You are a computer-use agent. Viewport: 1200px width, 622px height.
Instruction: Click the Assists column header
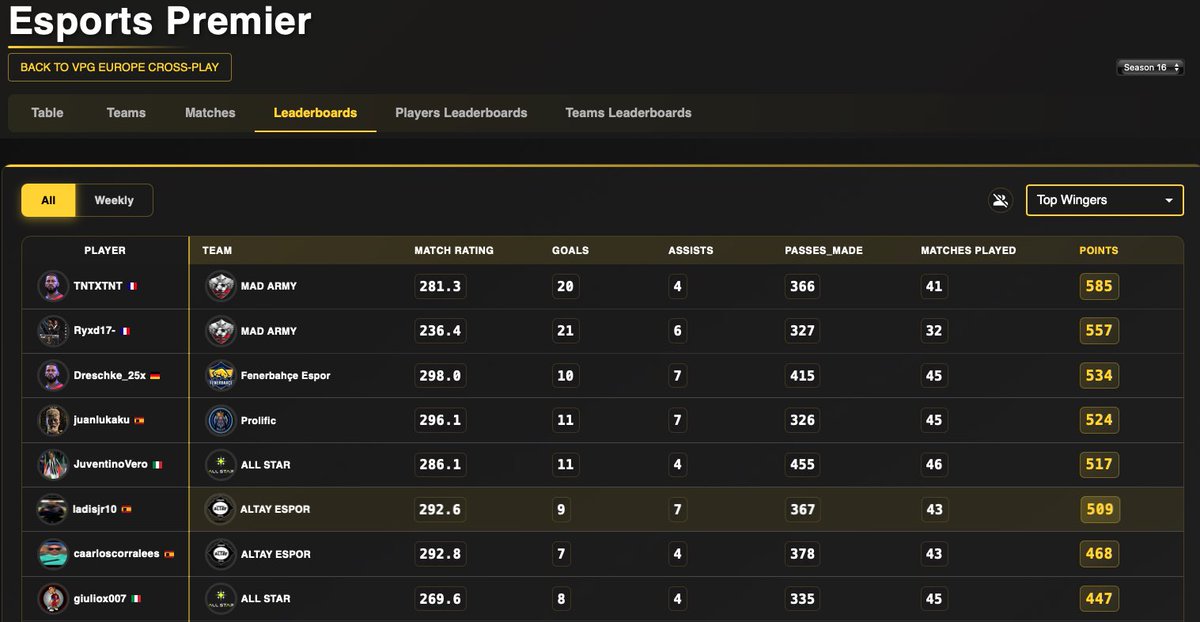(691, 250)
